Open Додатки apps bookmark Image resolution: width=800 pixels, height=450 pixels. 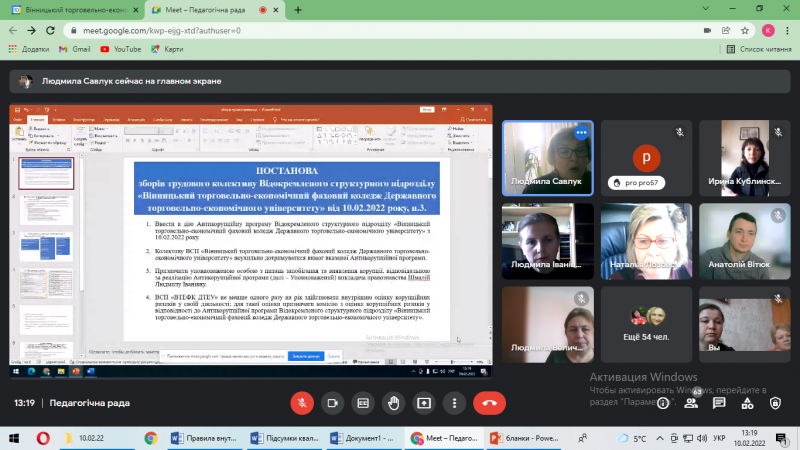pos(29,49)
